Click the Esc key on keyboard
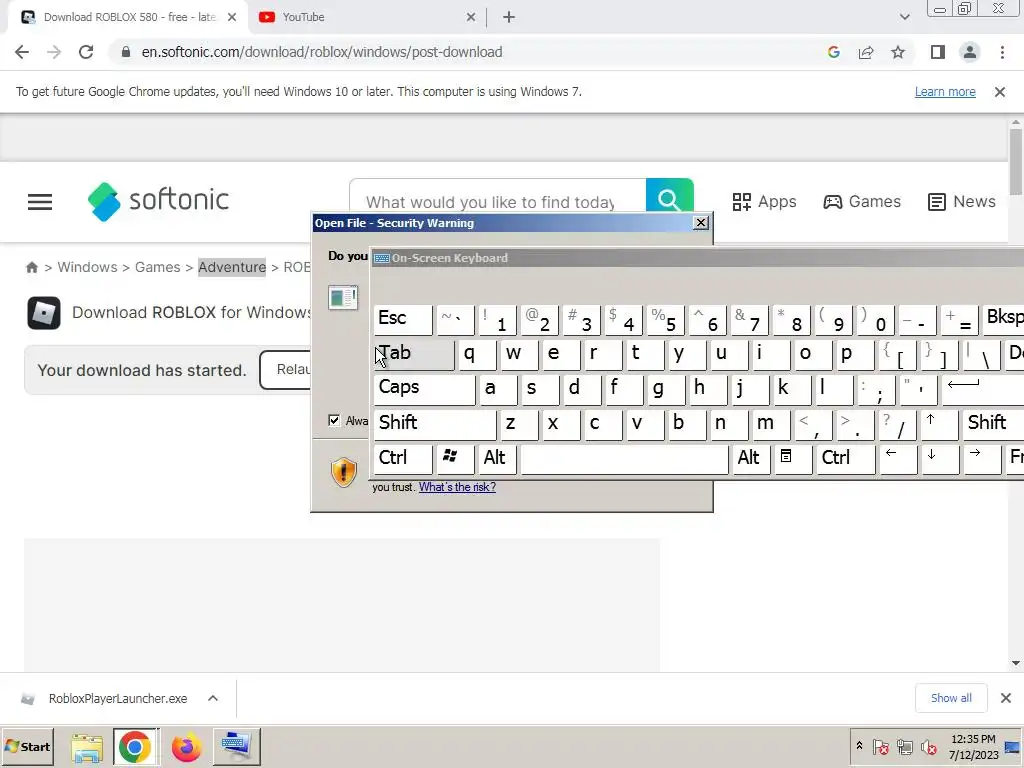This screenshot has width=1024, height=768. 403,319
